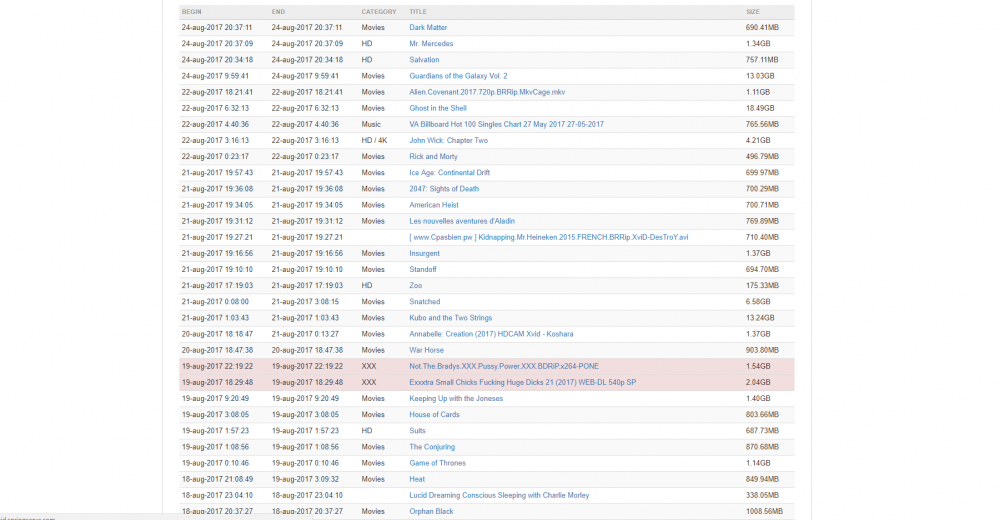This screenshot has height=520, width=1000.
Task: Click the Insurgent title link
Action: (424, 253)
